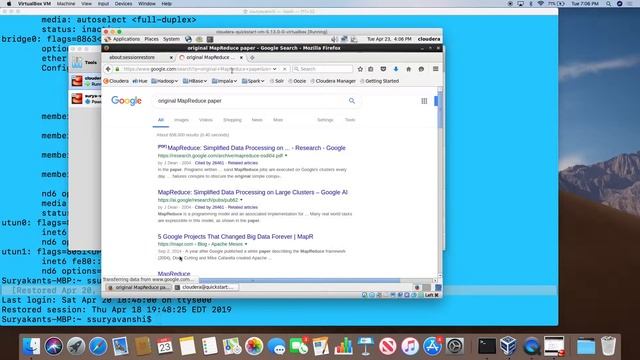The image size is (640, 360).
Task: Open the VirtualBox Devices menu
Action: [x=123, y=4]
